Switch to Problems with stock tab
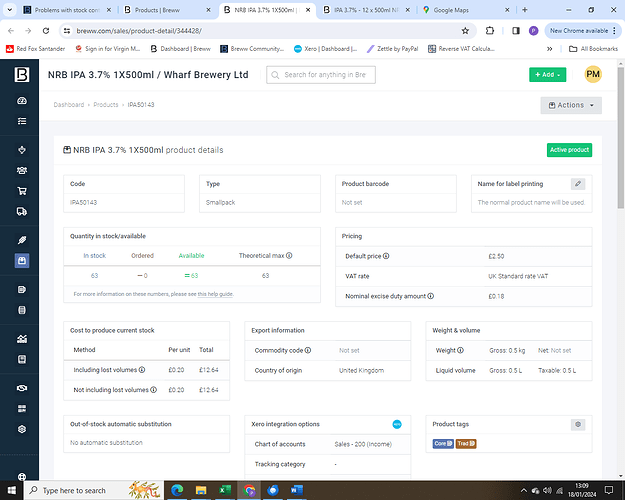 pos(67,10)
